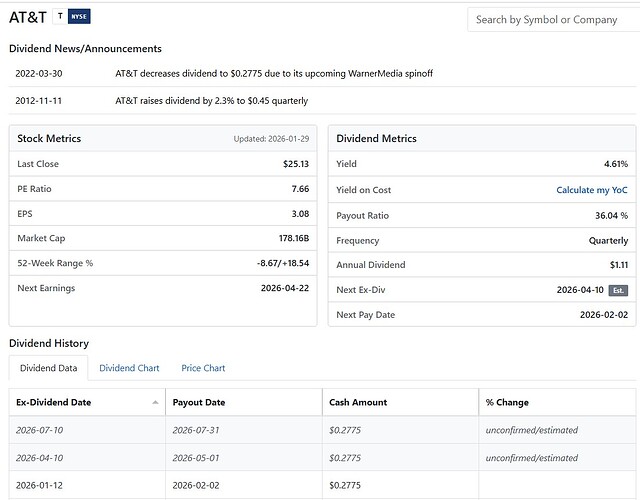This screenshot has width=640, height=500.
Task: Sort table by Payout Date column header
Action: click(199, 402)
